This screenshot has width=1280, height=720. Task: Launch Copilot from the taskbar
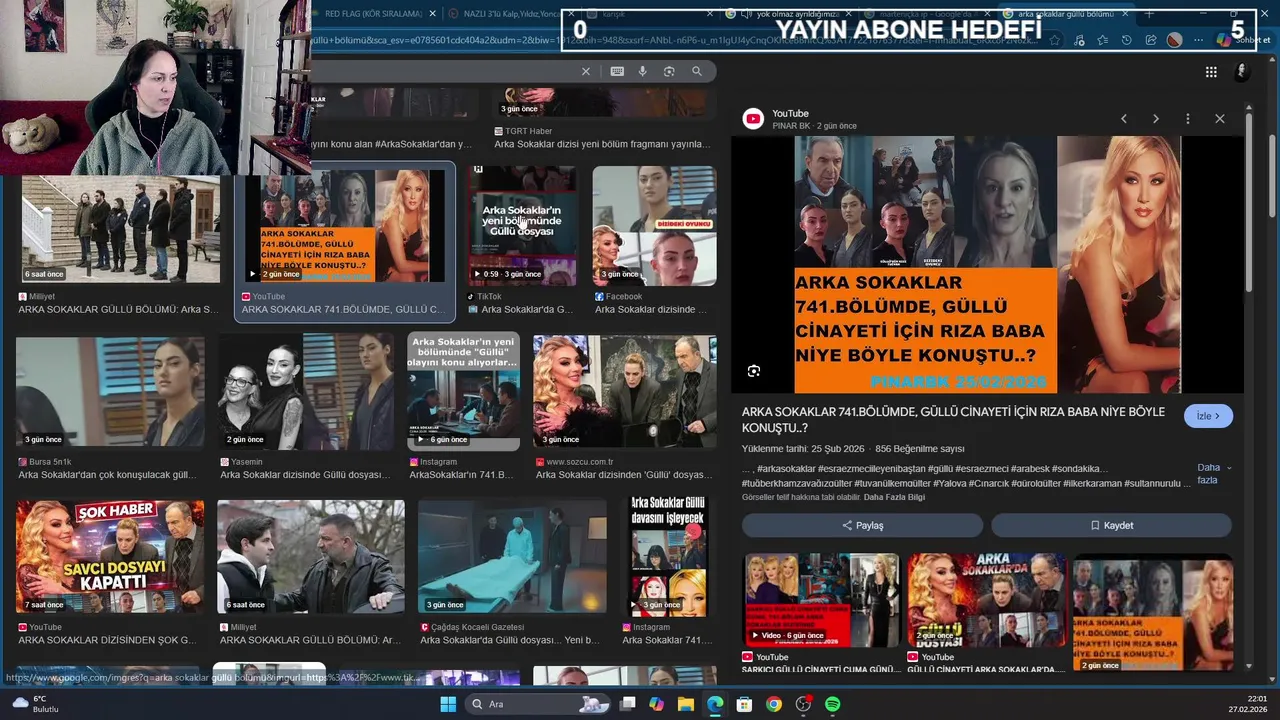[x=656, y=704]
